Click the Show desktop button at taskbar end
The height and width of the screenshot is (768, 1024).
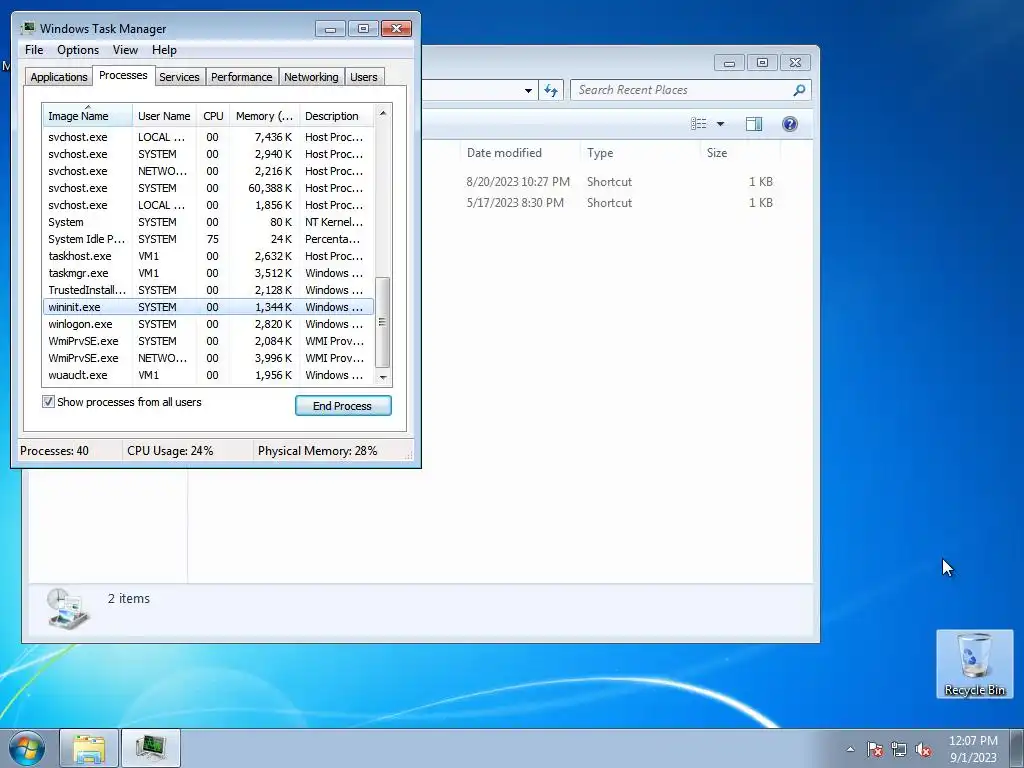coord(1017,748)
